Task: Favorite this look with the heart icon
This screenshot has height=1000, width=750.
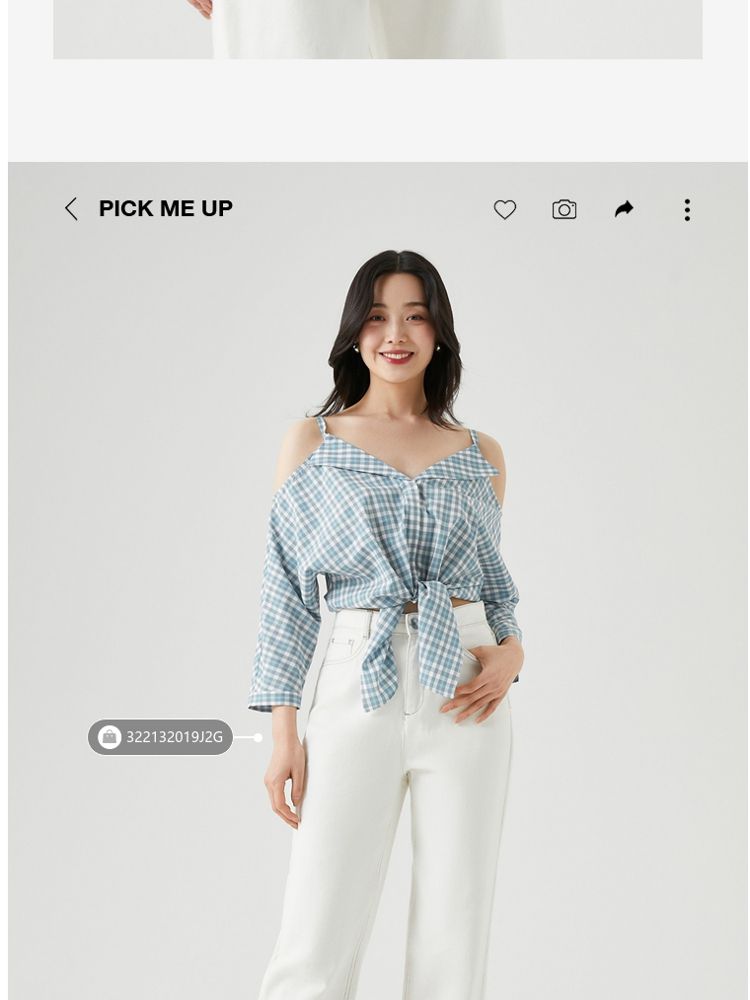Action: click(504, 209)
